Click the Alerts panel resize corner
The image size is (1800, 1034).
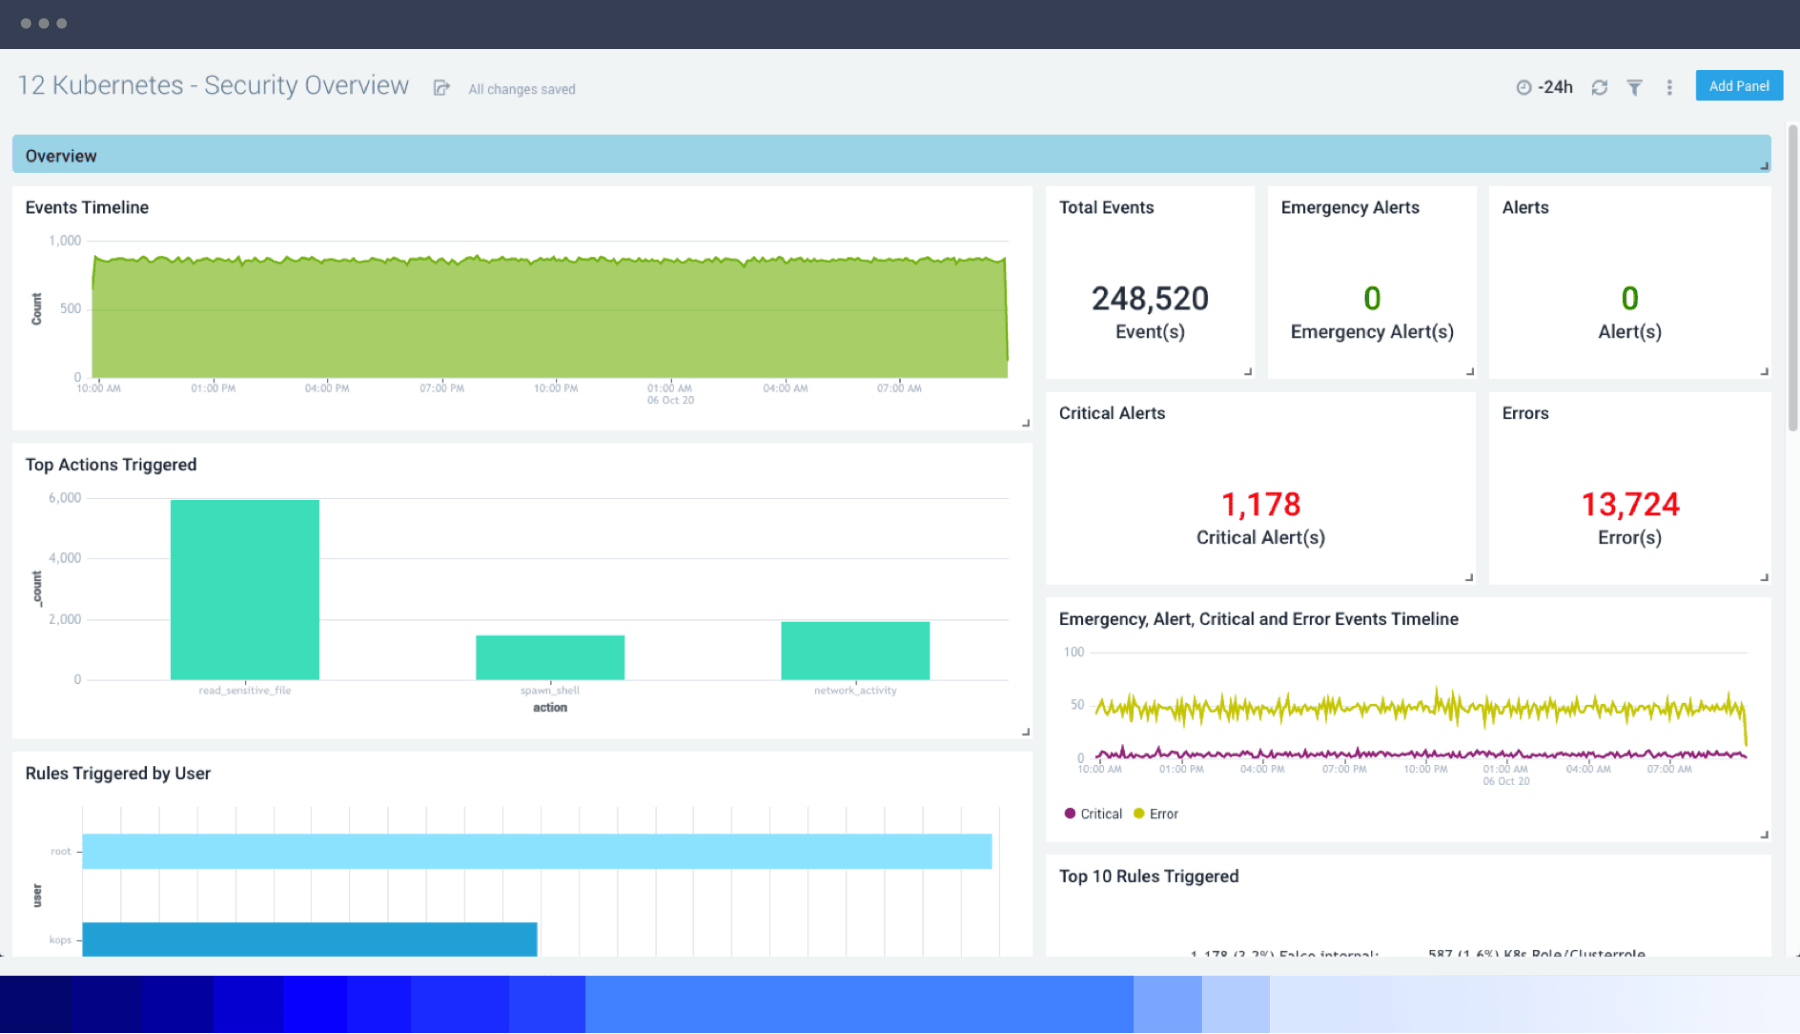[1764, 371]
